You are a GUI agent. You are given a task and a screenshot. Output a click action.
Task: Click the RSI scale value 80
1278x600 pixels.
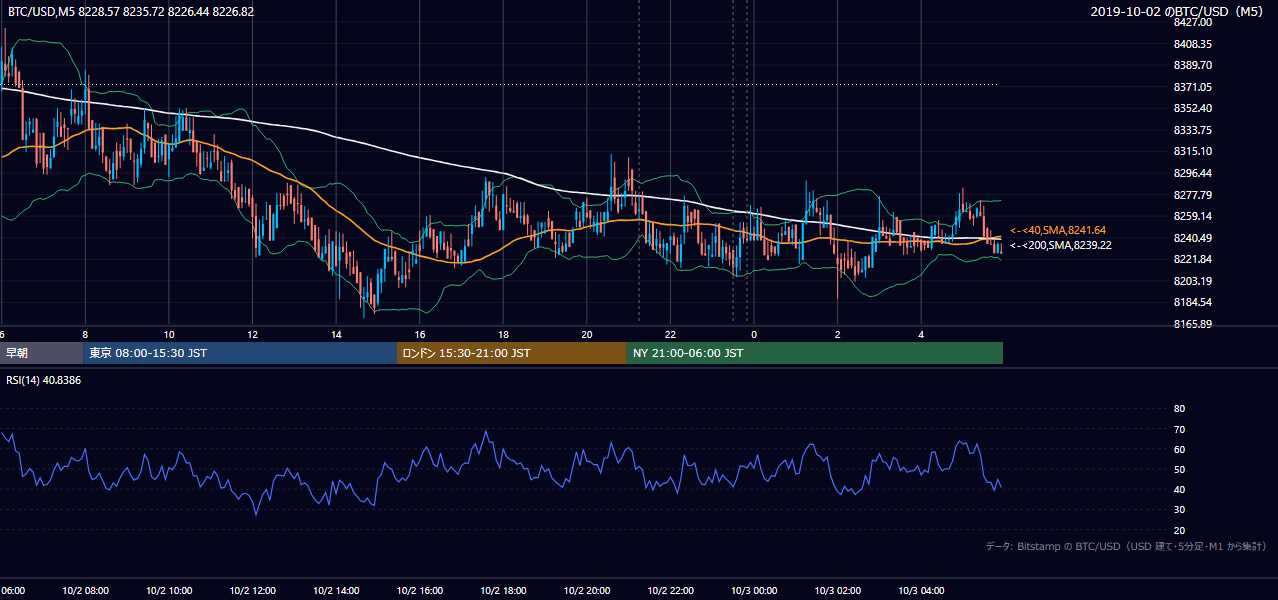[1179, 409]
